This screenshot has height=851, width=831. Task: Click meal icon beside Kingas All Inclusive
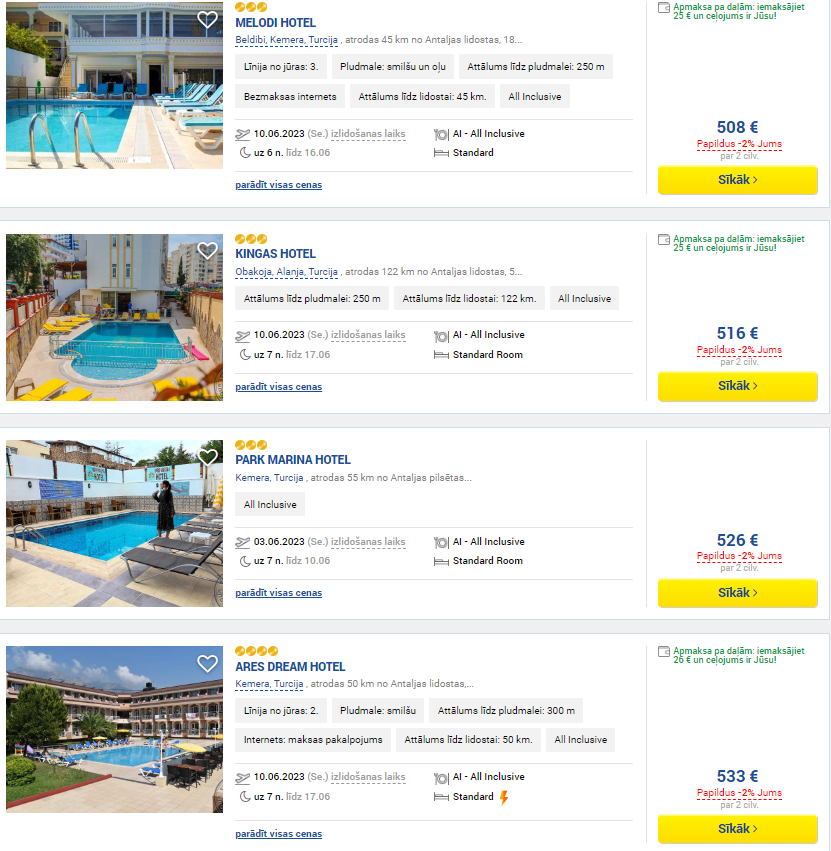coord(441,336)
